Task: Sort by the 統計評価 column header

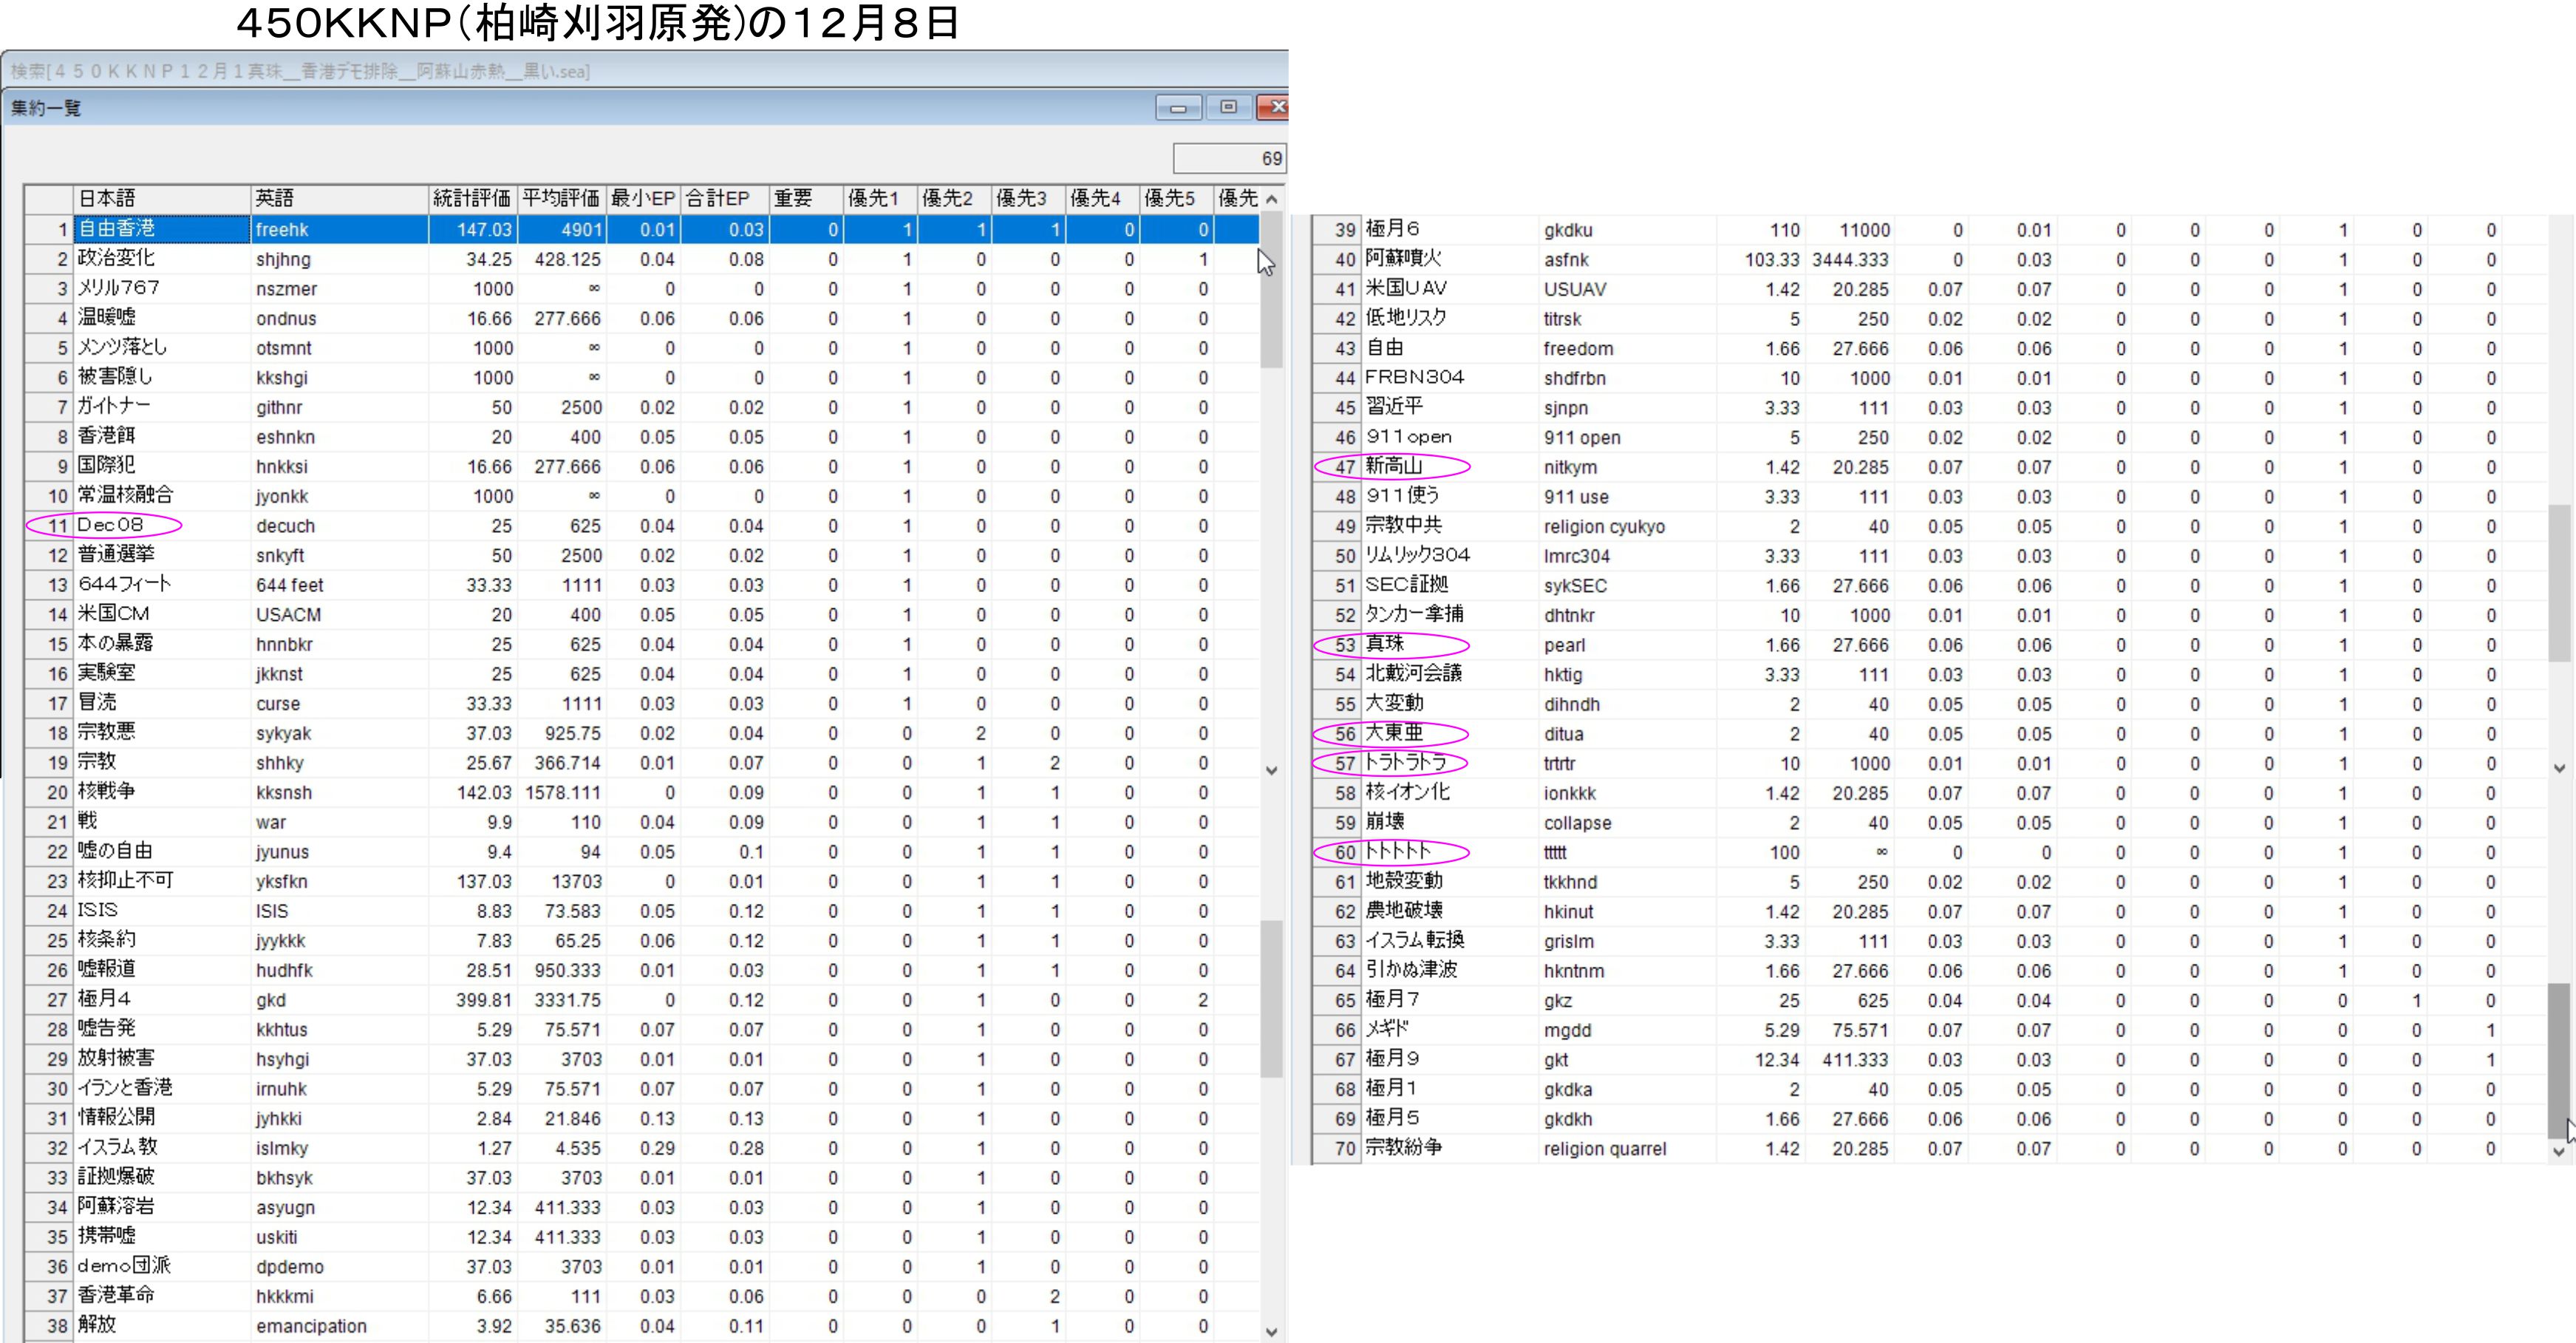Action: point(471,198)
